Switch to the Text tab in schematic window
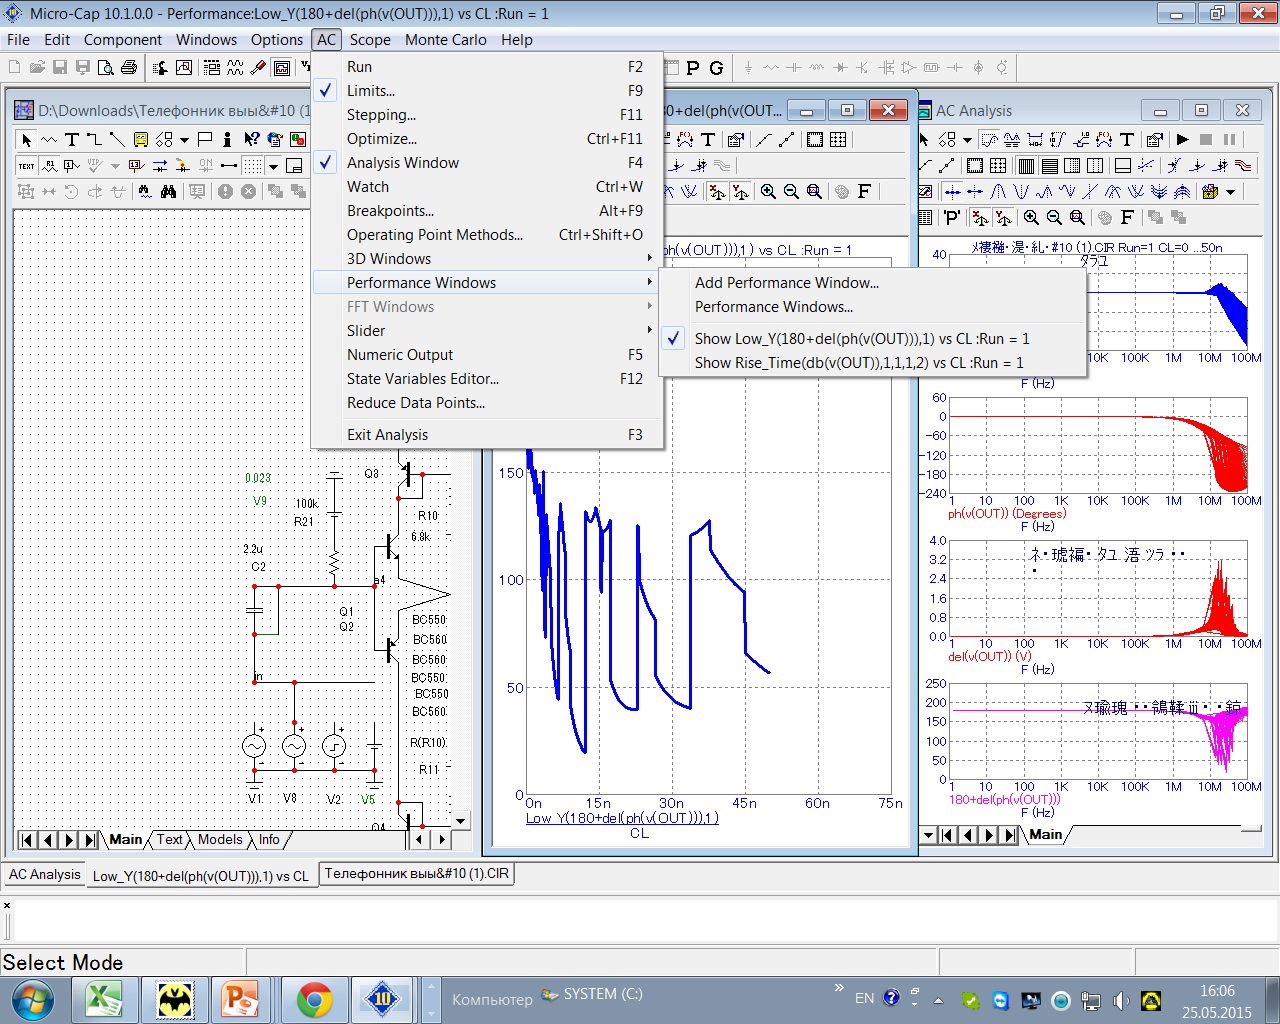The width and height of the screenshot is (1280, 1024). 169,840
